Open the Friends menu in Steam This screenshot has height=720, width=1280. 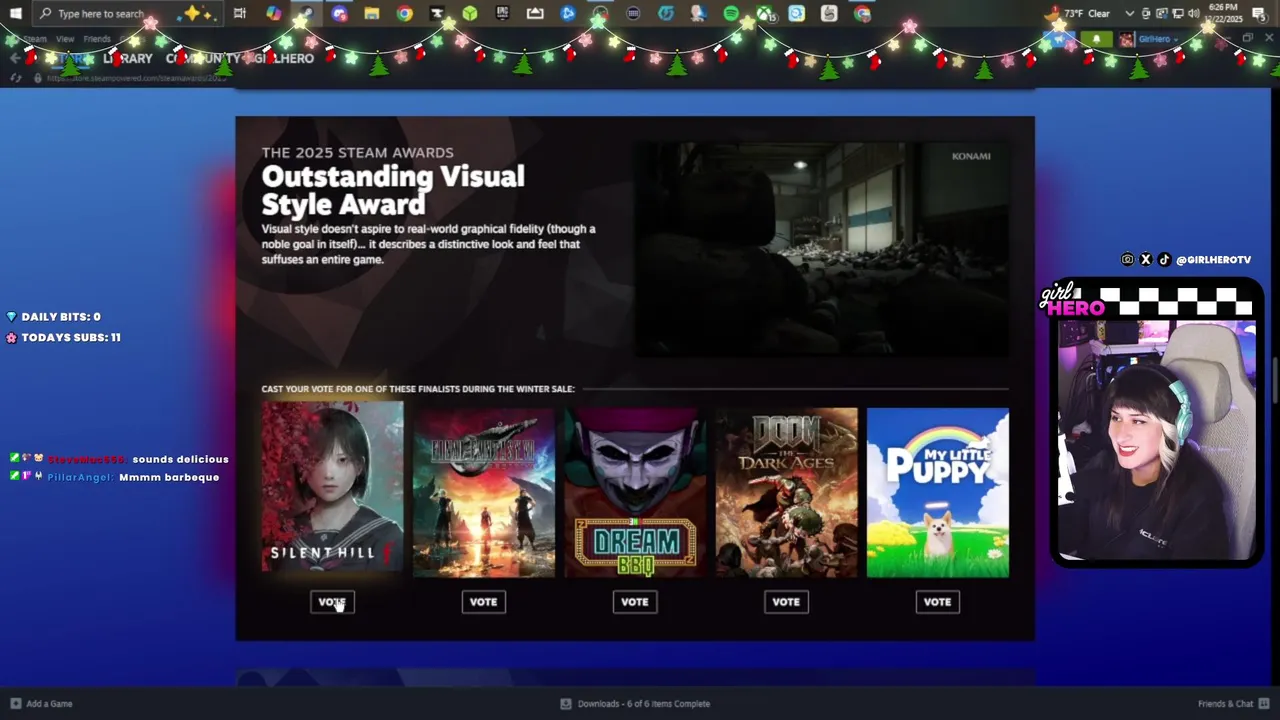point(97,39)
